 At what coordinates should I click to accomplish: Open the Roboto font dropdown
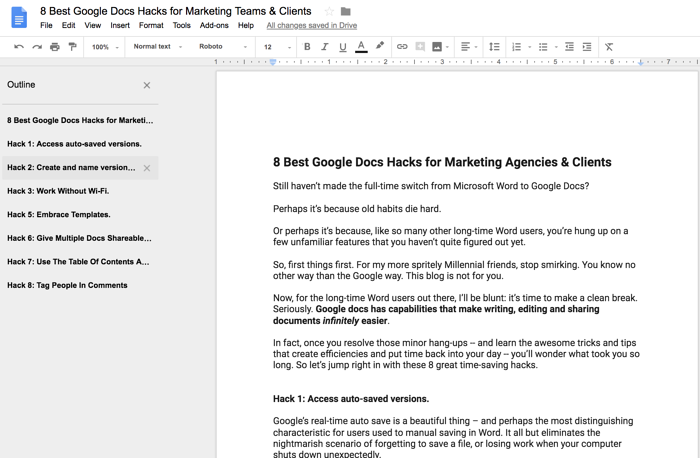click(223, 46)
